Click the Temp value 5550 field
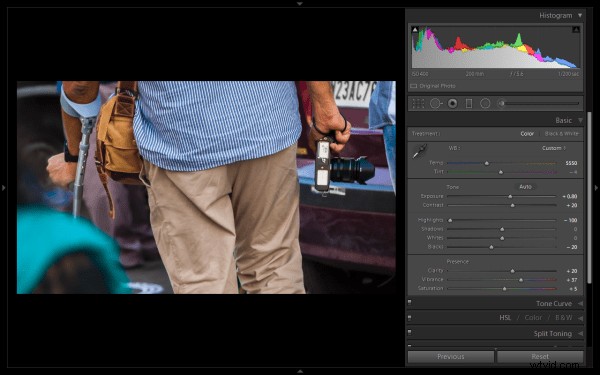The image size is (600, 375). 571,163
